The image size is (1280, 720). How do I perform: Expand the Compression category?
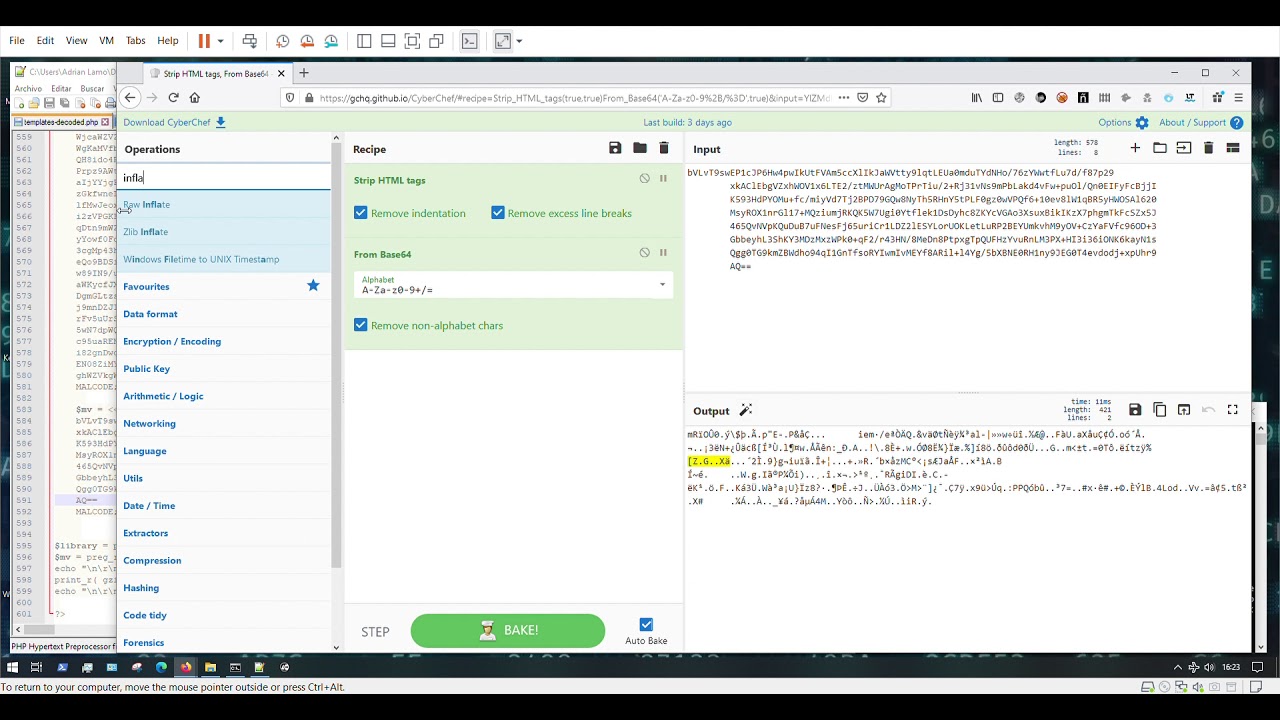pos(223,560)
